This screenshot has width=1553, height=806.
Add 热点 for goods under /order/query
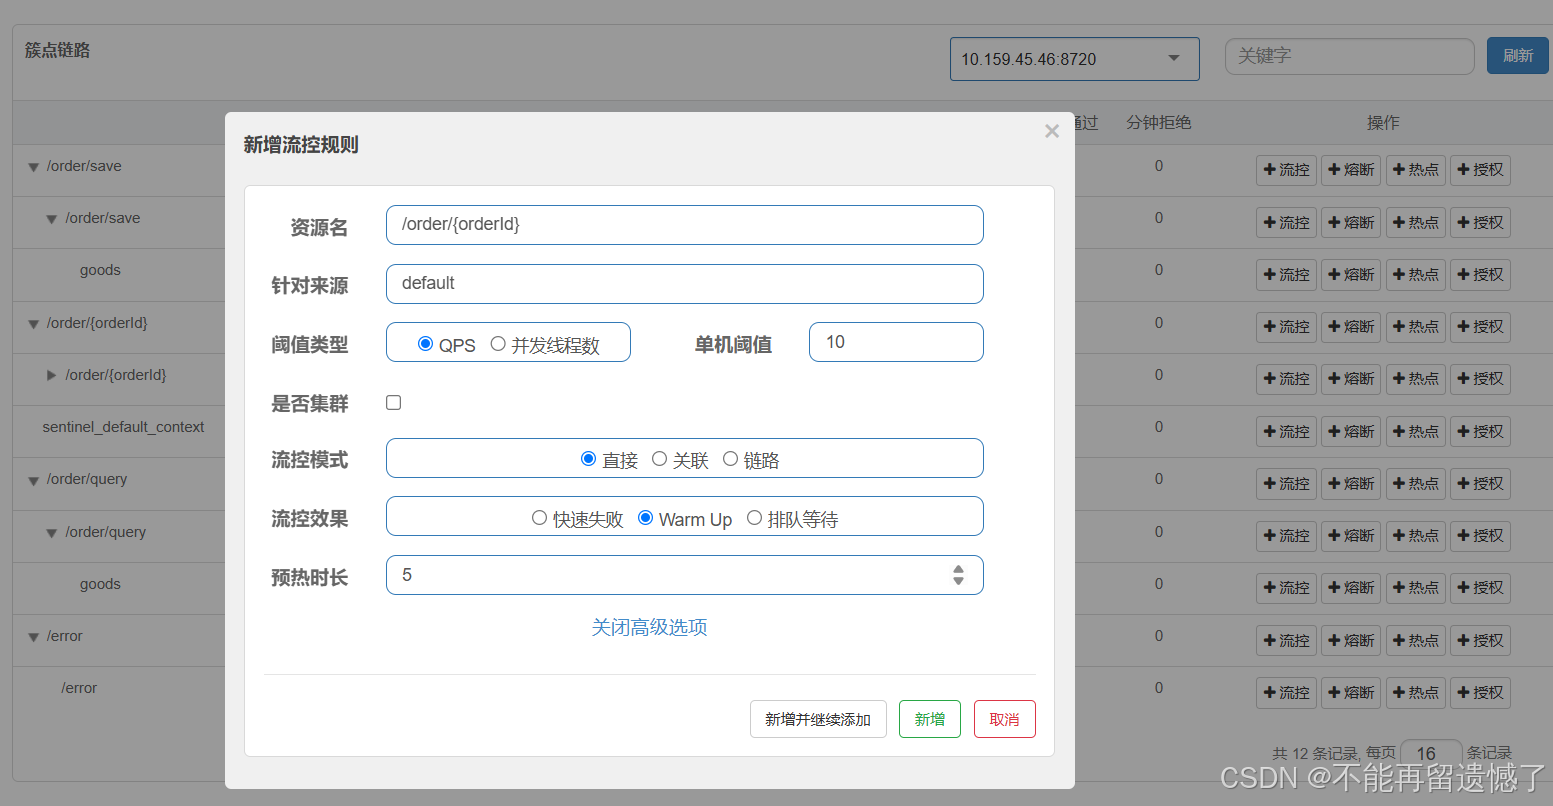pyautogui.click(x=1416, y=588)
